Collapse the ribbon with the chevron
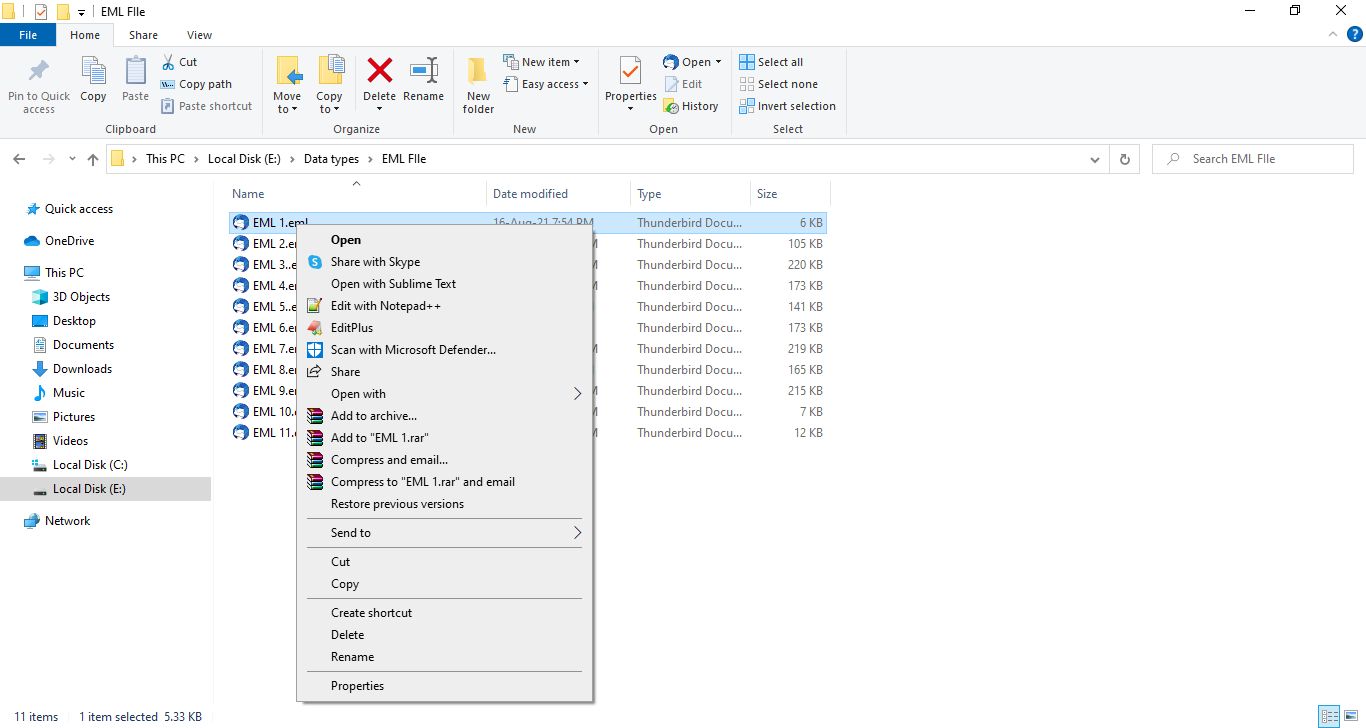The image size is (1366, 728). [x=1335, y=35]
